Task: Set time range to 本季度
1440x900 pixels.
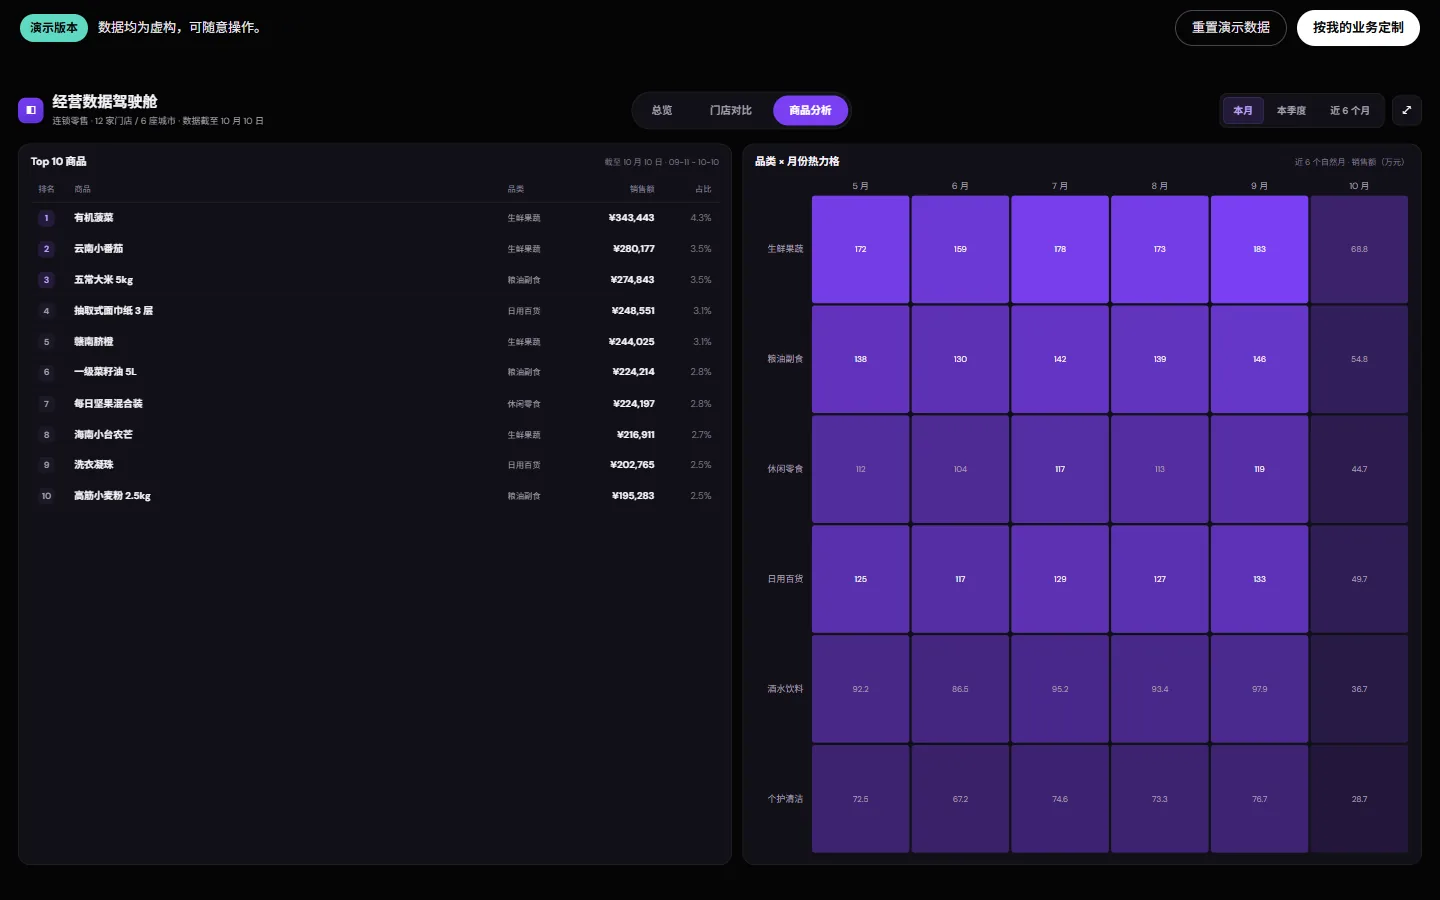Action: click(x=1291, y=110)
